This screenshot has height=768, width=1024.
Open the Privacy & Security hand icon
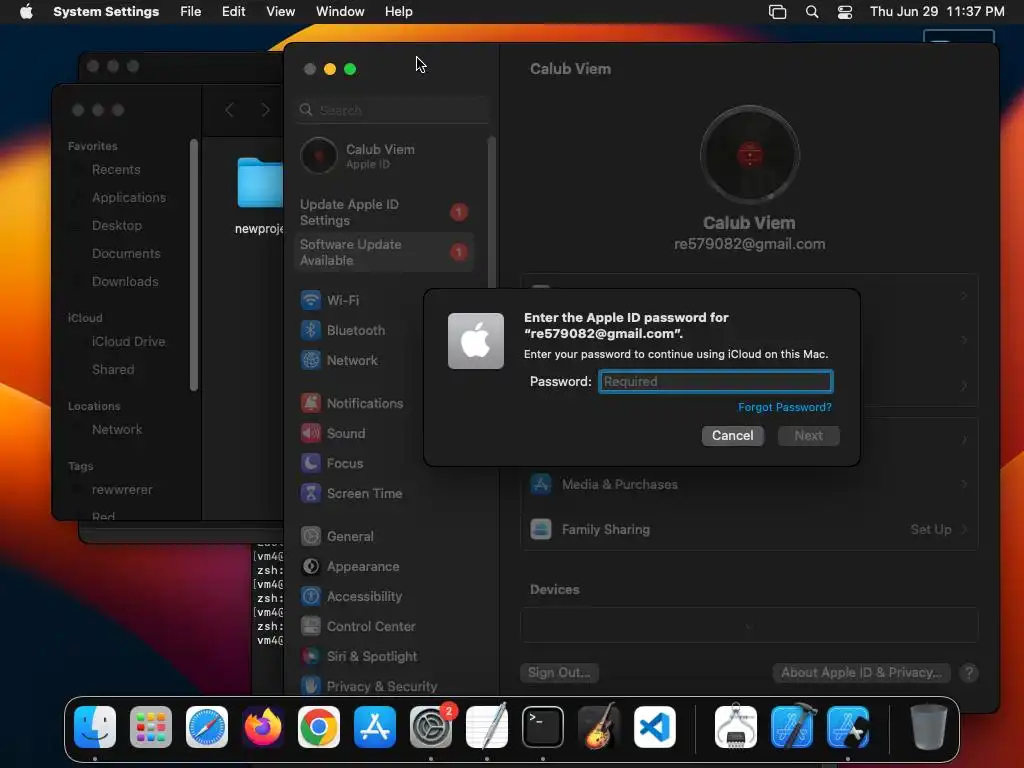pyautogui.click(x=311, y=685)
